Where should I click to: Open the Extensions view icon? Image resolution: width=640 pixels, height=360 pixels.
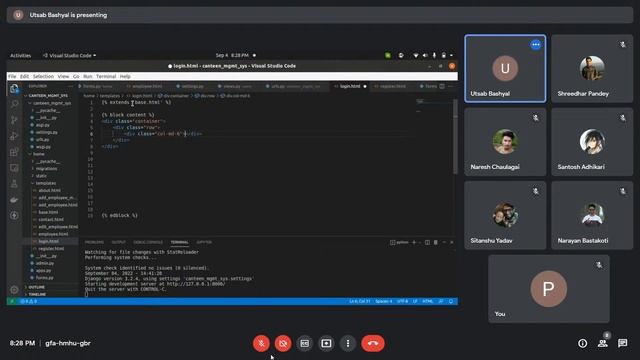(x=14, y=152)
